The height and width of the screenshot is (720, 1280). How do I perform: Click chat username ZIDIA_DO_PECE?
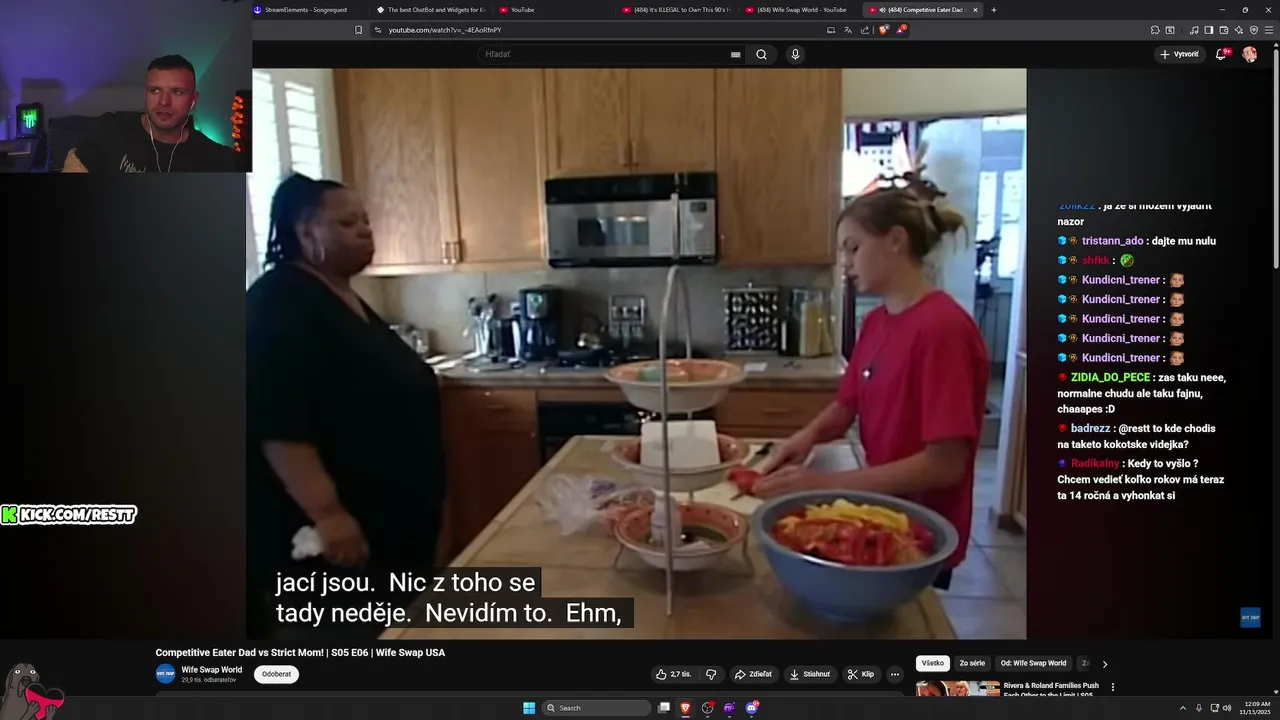[x=1110, y=377]
